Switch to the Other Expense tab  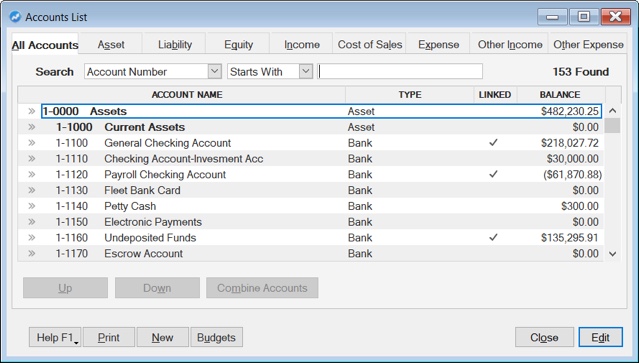(x=588, y=44)
